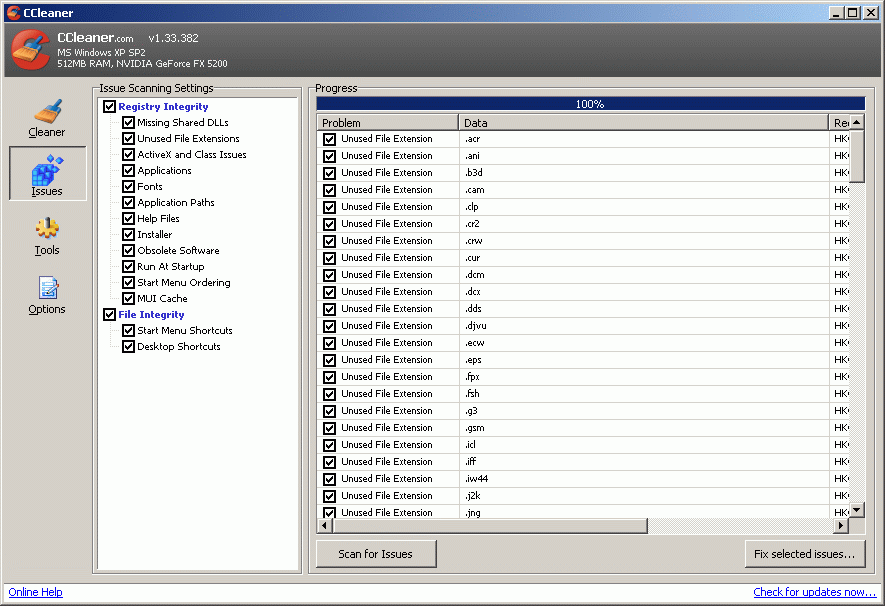The image size is (885, 606).
Task: Select the .dds data cell
Action: 644,309
